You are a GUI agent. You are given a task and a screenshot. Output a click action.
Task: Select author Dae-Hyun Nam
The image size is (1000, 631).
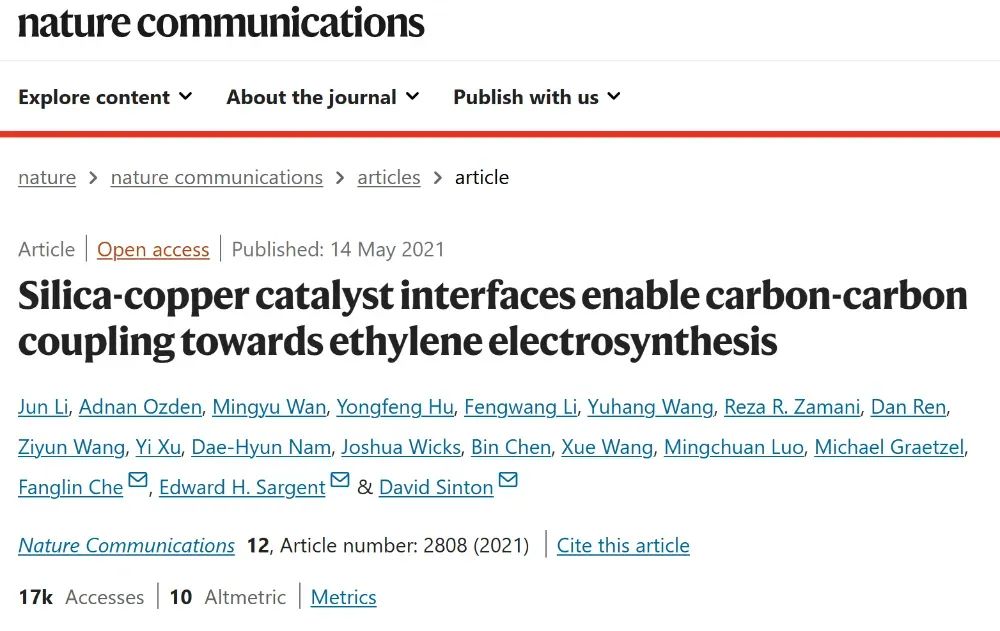(x=261, y=447)
